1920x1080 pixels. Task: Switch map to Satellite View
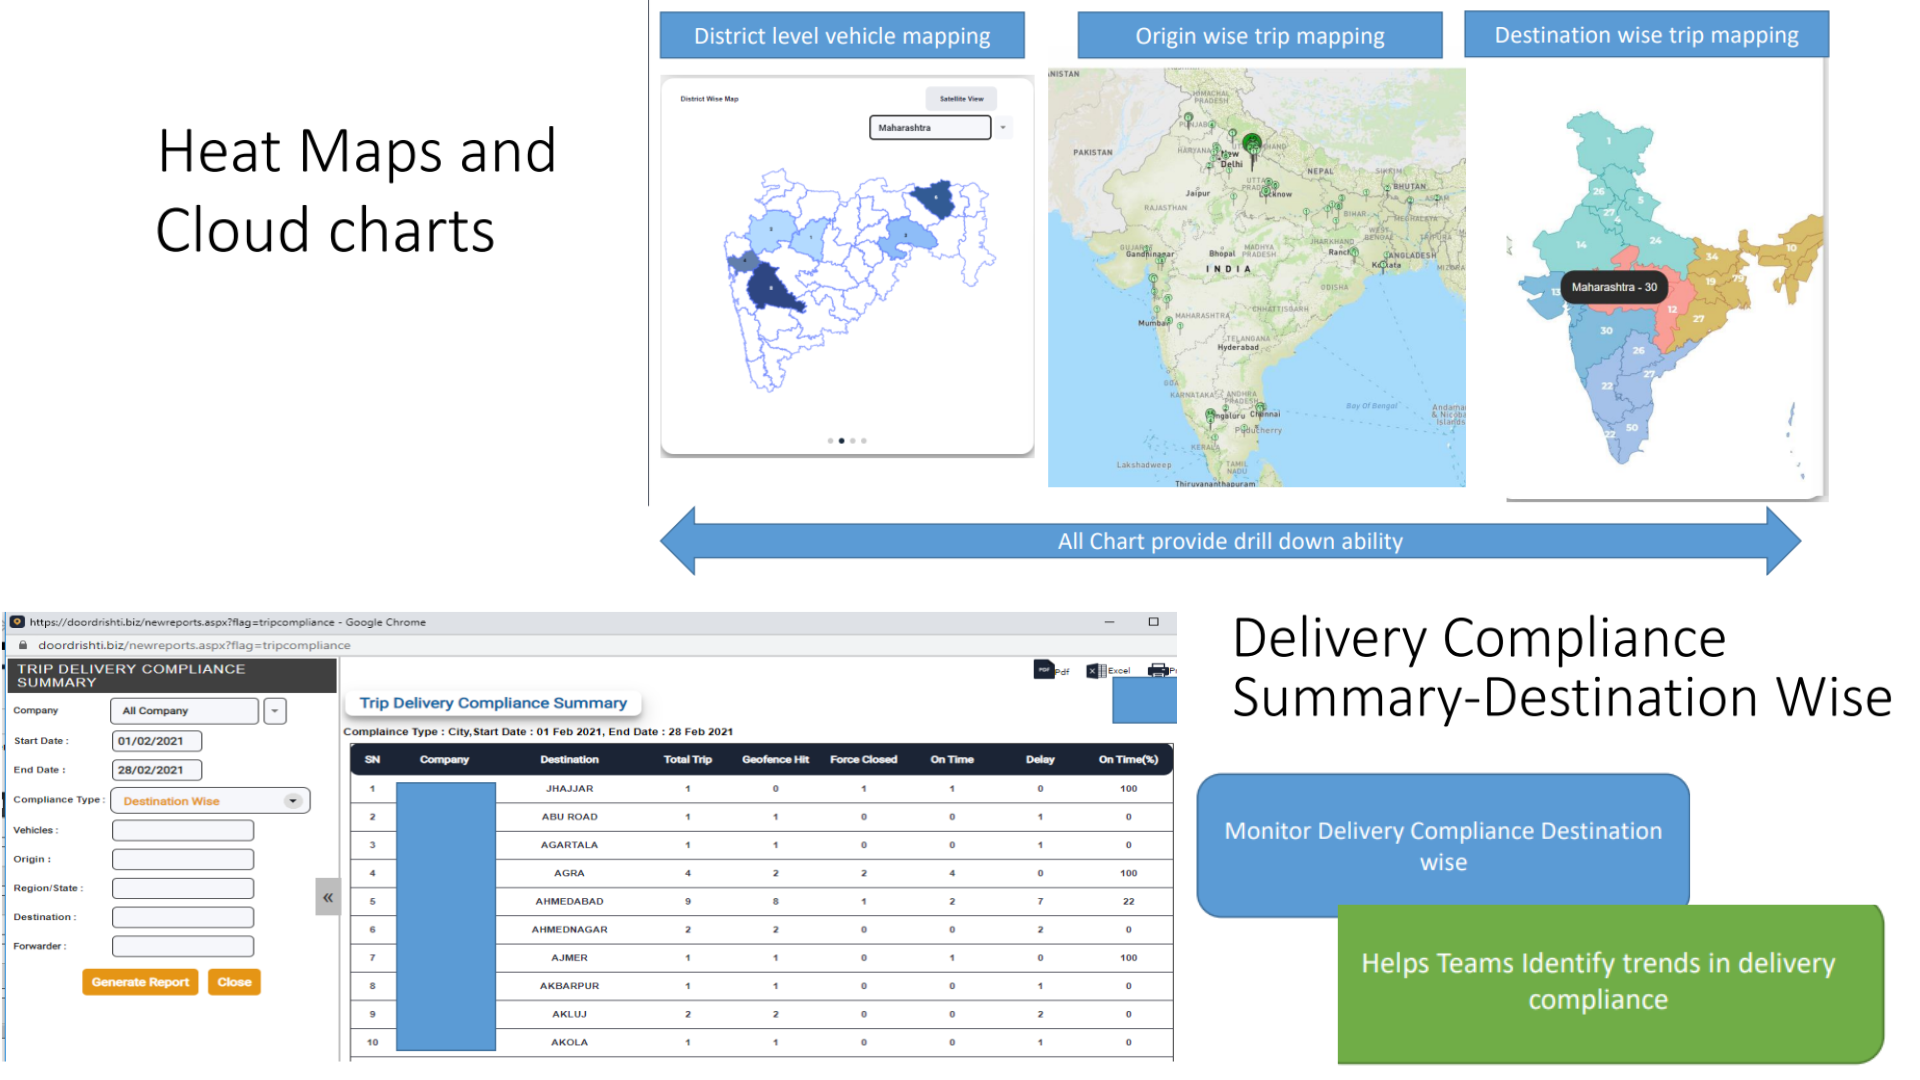(x=961, y=98)
